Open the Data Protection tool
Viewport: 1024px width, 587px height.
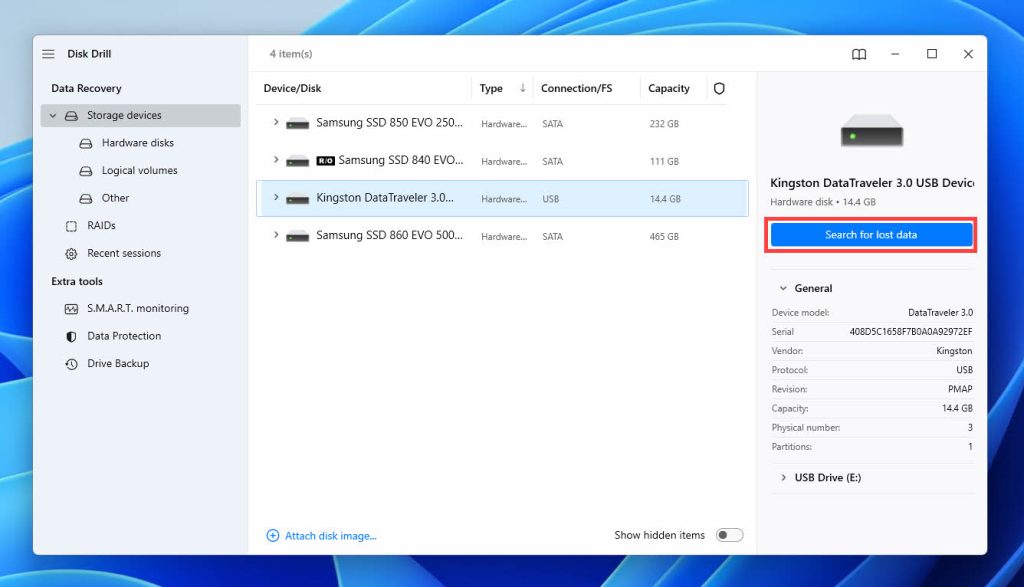[123, 336]
